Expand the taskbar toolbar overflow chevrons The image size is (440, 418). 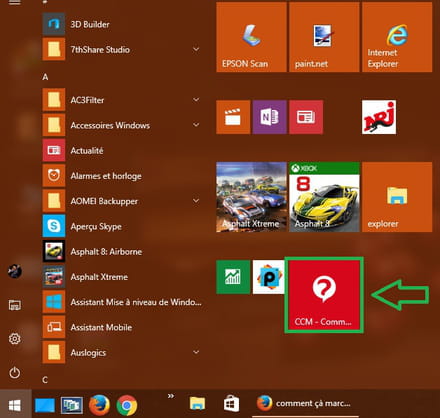point(171,396)
